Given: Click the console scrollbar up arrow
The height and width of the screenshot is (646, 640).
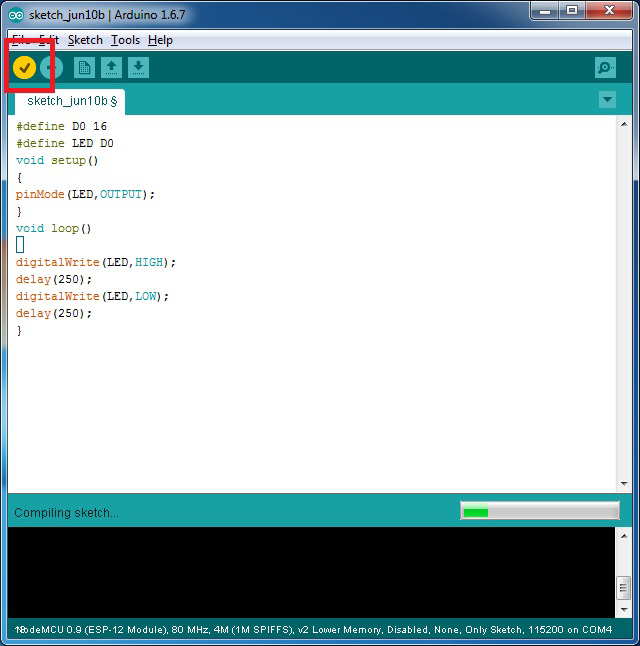Looking at the screenshot, I should click(624, 536).
